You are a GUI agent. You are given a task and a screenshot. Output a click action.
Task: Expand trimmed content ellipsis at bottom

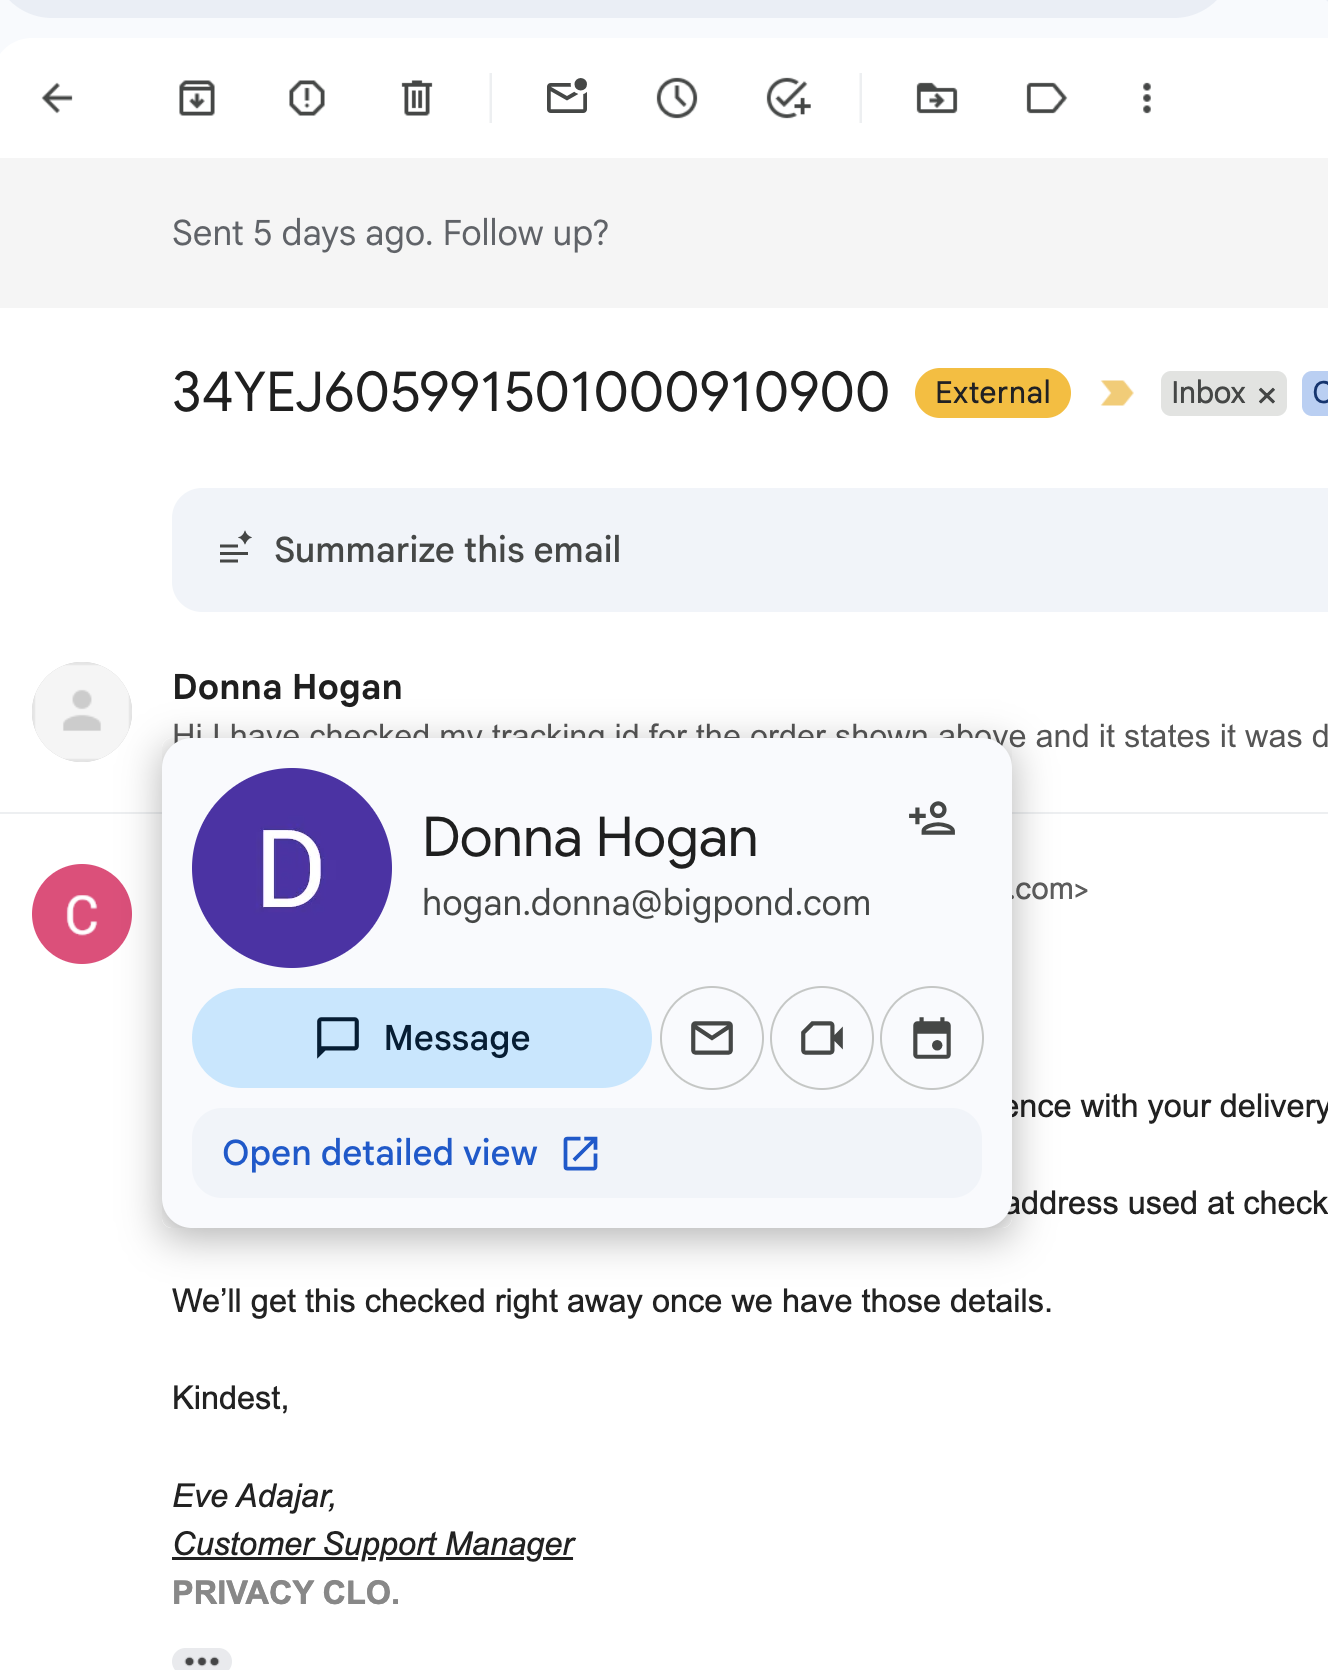[202, 1660]
